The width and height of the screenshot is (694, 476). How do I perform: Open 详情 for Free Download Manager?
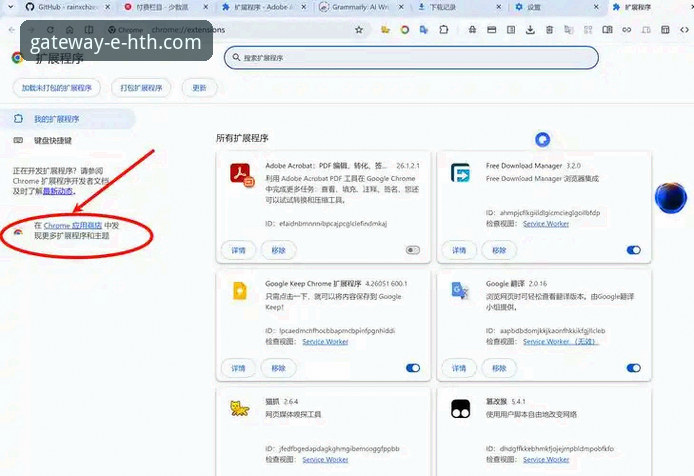pyautogui.click(x=459, y=250)
